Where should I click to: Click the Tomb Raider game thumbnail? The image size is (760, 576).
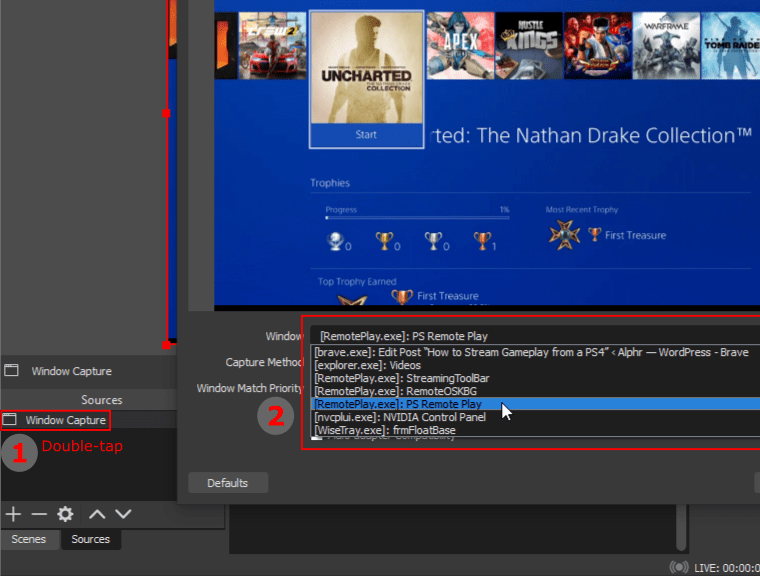731,46
